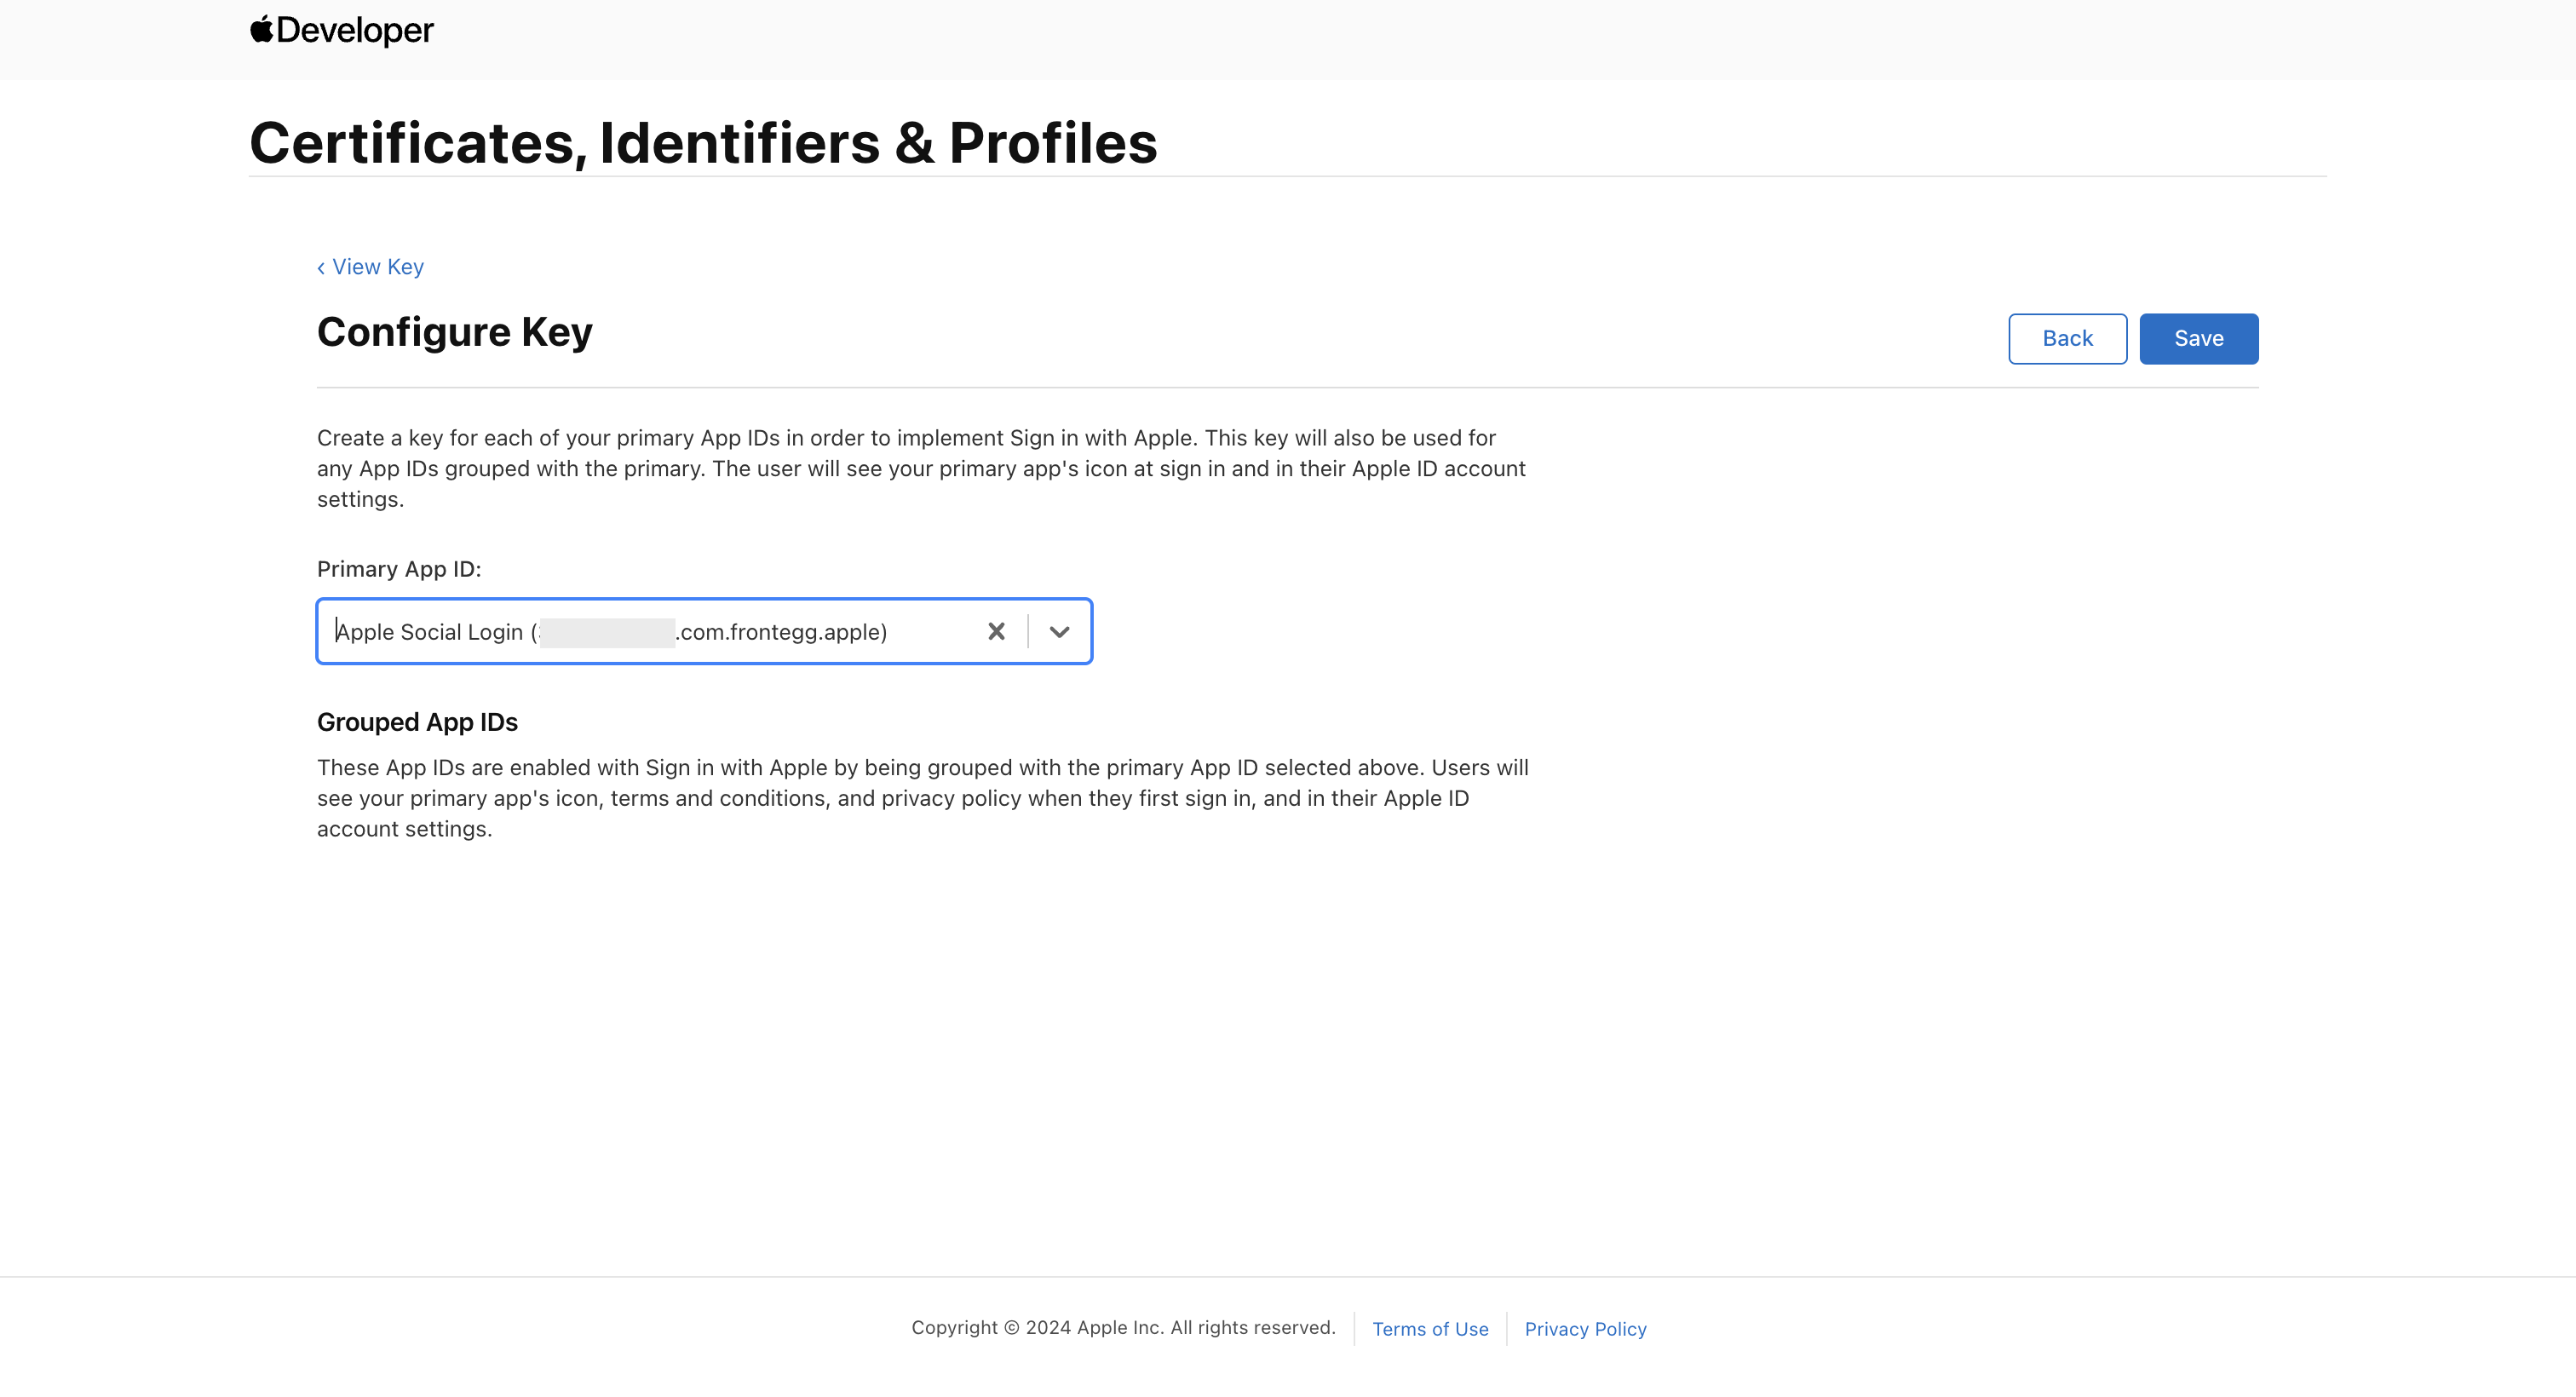Click the Grouped App IDs heading
This screenshot has height=1397, width=2576.
tap(417, 722)
